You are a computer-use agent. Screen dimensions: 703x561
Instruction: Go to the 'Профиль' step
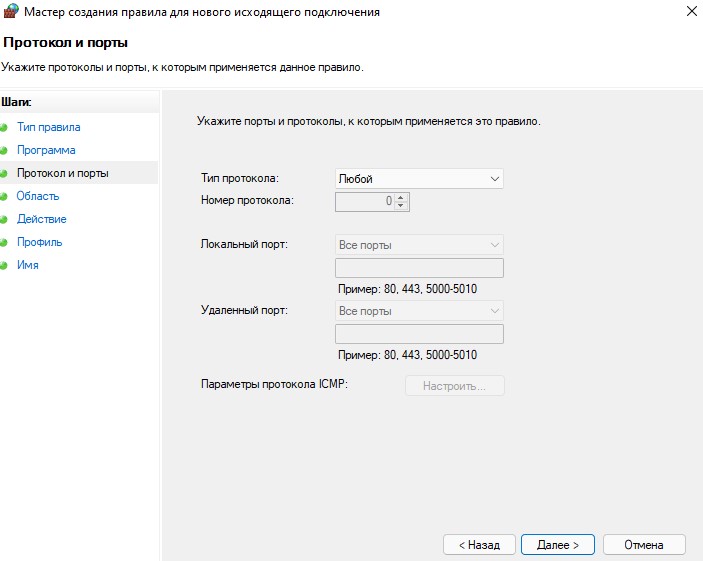[39, 242]
